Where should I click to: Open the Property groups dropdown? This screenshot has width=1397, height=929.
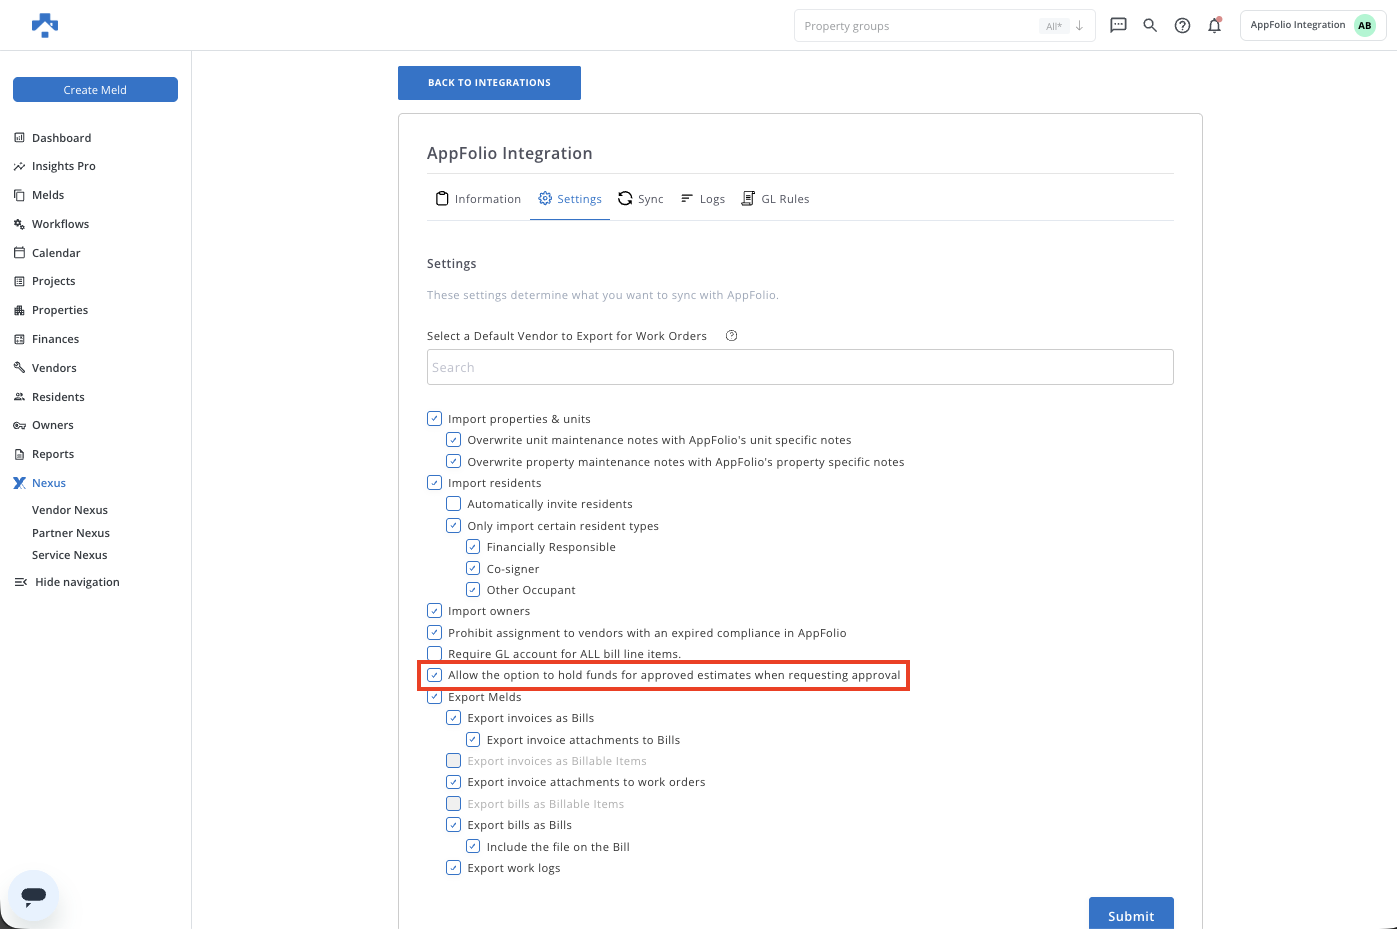(945, 26)
